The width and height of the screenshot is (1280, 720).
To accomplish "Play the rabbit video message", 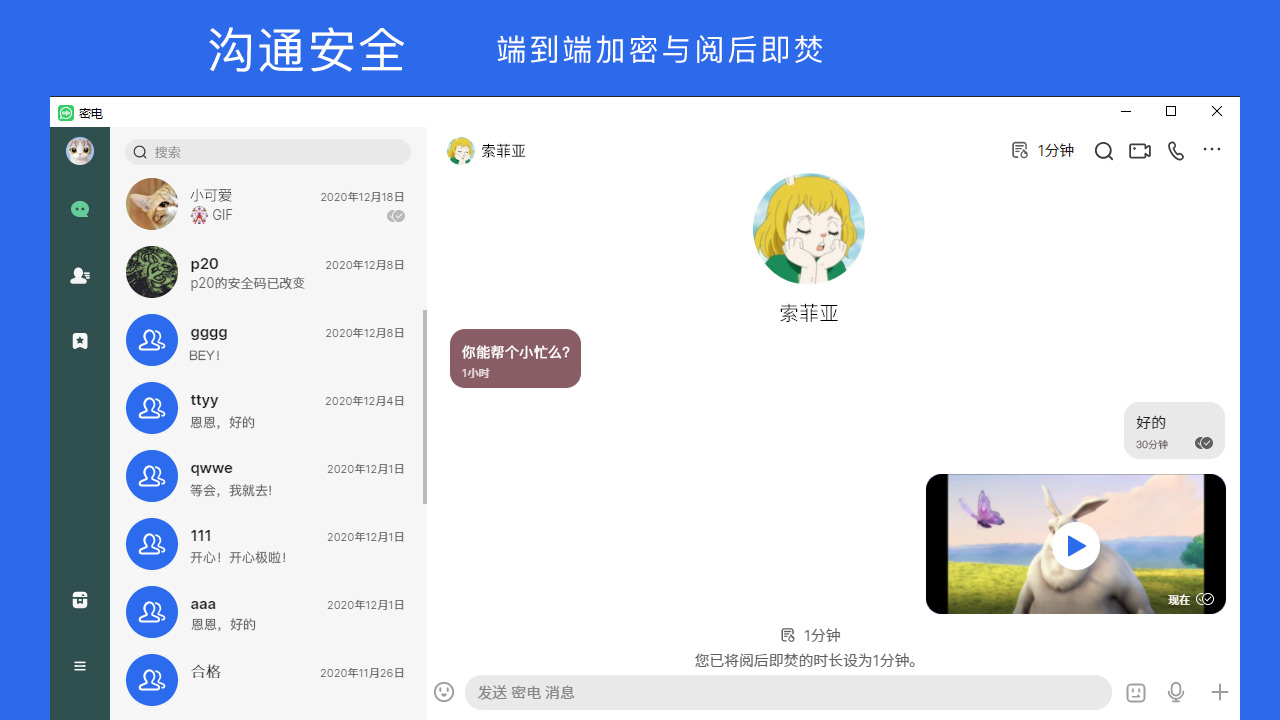I will (1076, 545).
